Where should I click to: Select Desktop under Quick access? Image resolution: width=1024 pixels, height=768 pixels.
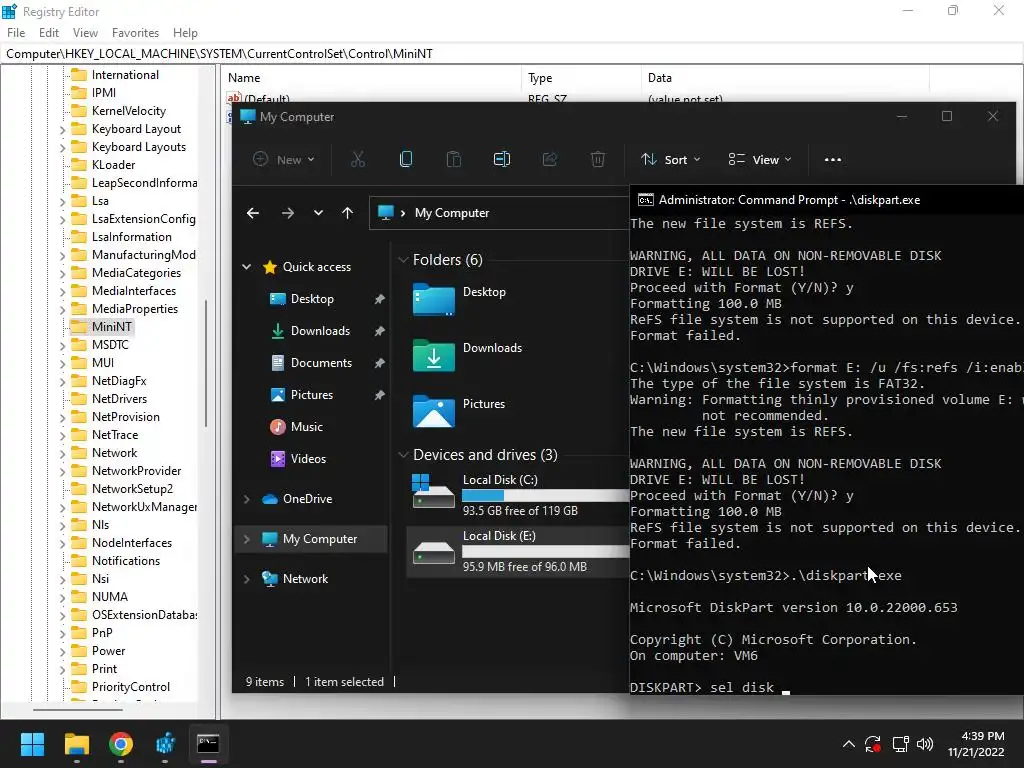pyautogui.click(x=312, y=299)
